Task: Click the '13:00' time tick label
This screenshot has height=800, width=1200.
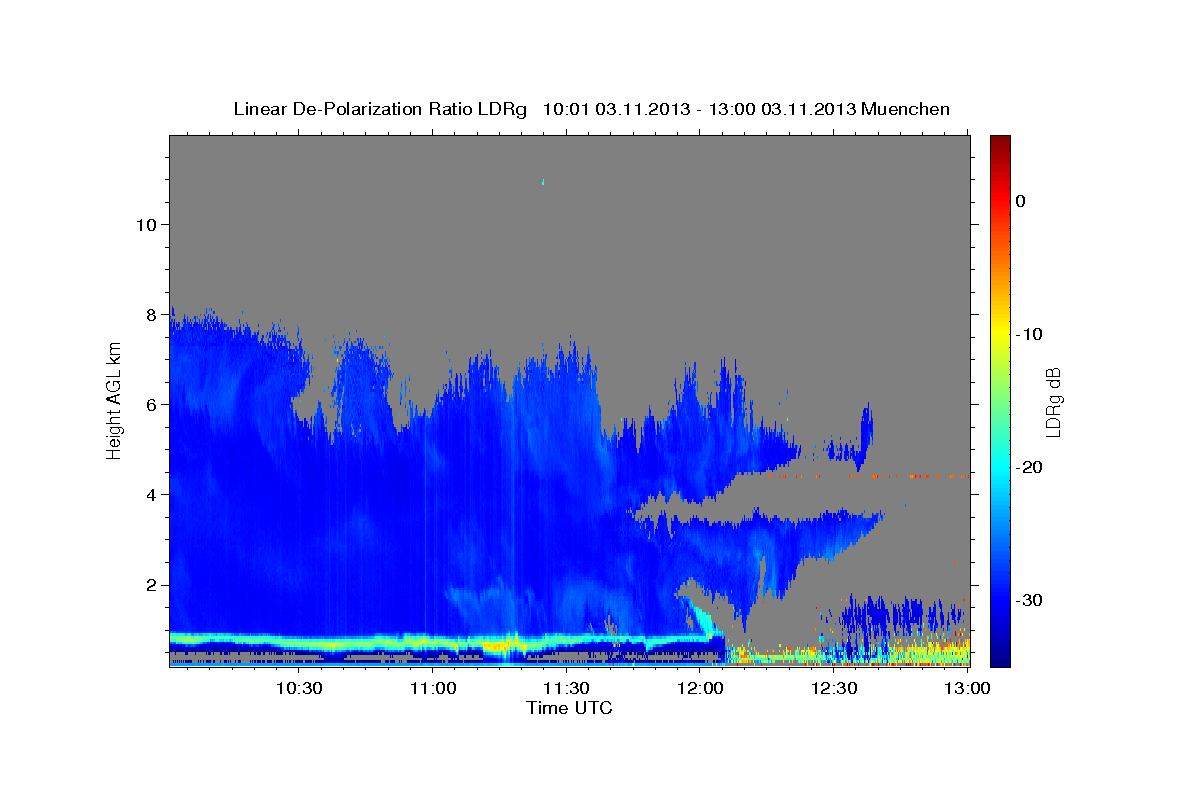Action: click(968, 688)
